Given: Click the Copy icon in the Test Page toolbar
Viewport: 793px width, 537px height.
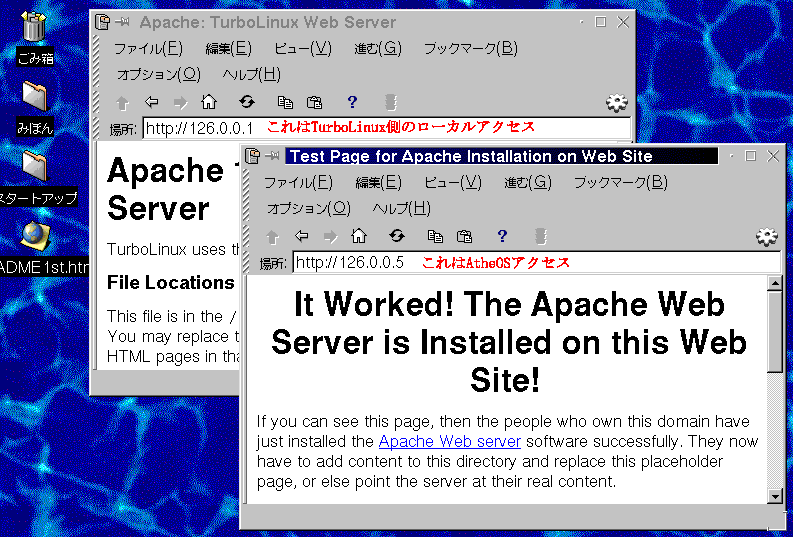Looking at the screenshot, I should click(435, 236).
